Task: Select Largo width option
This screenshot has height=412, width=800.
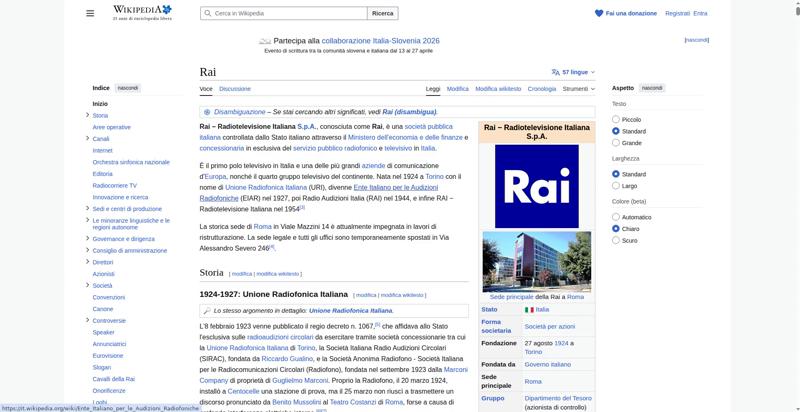Action: 616,186
